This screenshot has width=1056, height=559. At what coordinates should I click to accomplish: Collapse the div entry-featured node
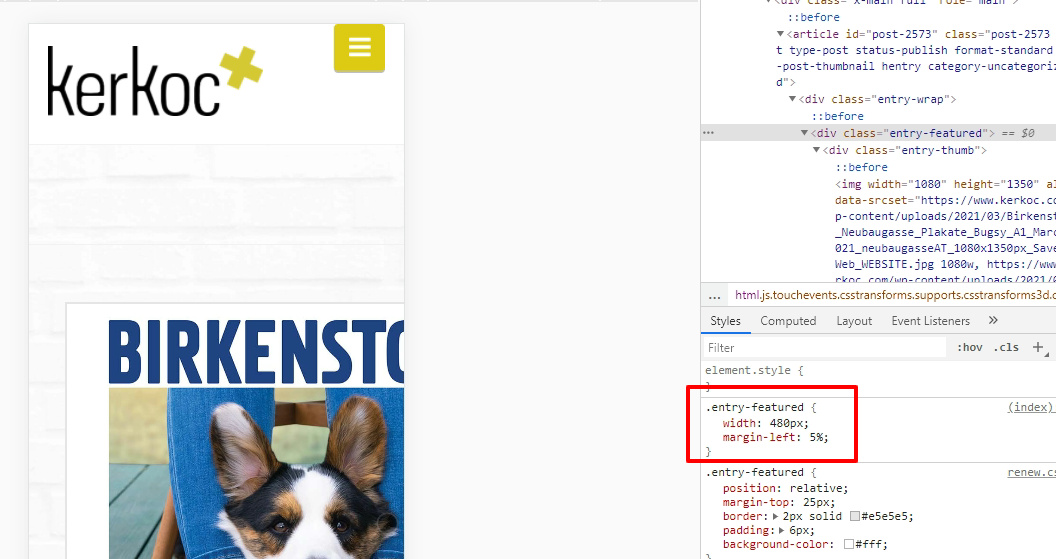click(804, 133)
